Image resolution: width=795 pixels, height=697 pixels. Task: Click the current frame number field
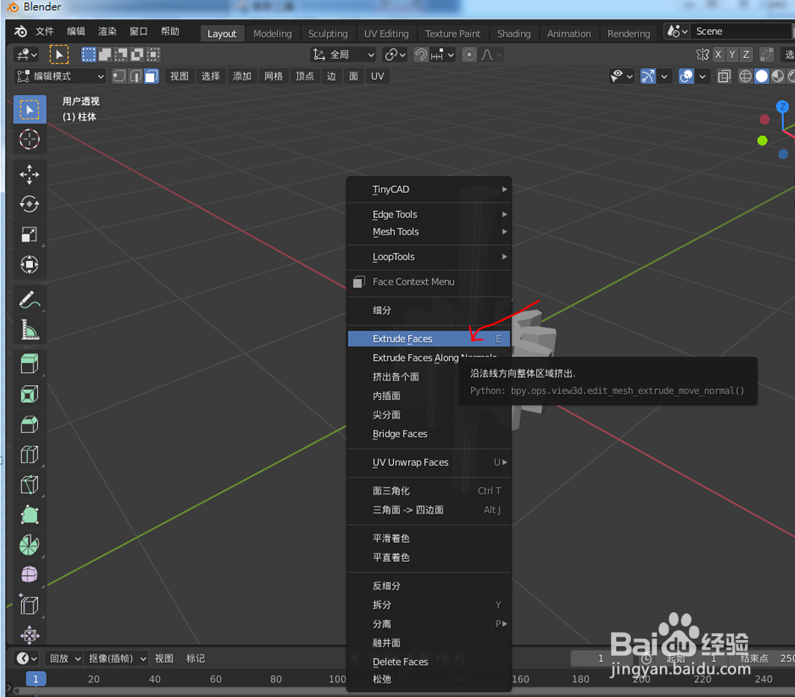(x=601, y=658)
